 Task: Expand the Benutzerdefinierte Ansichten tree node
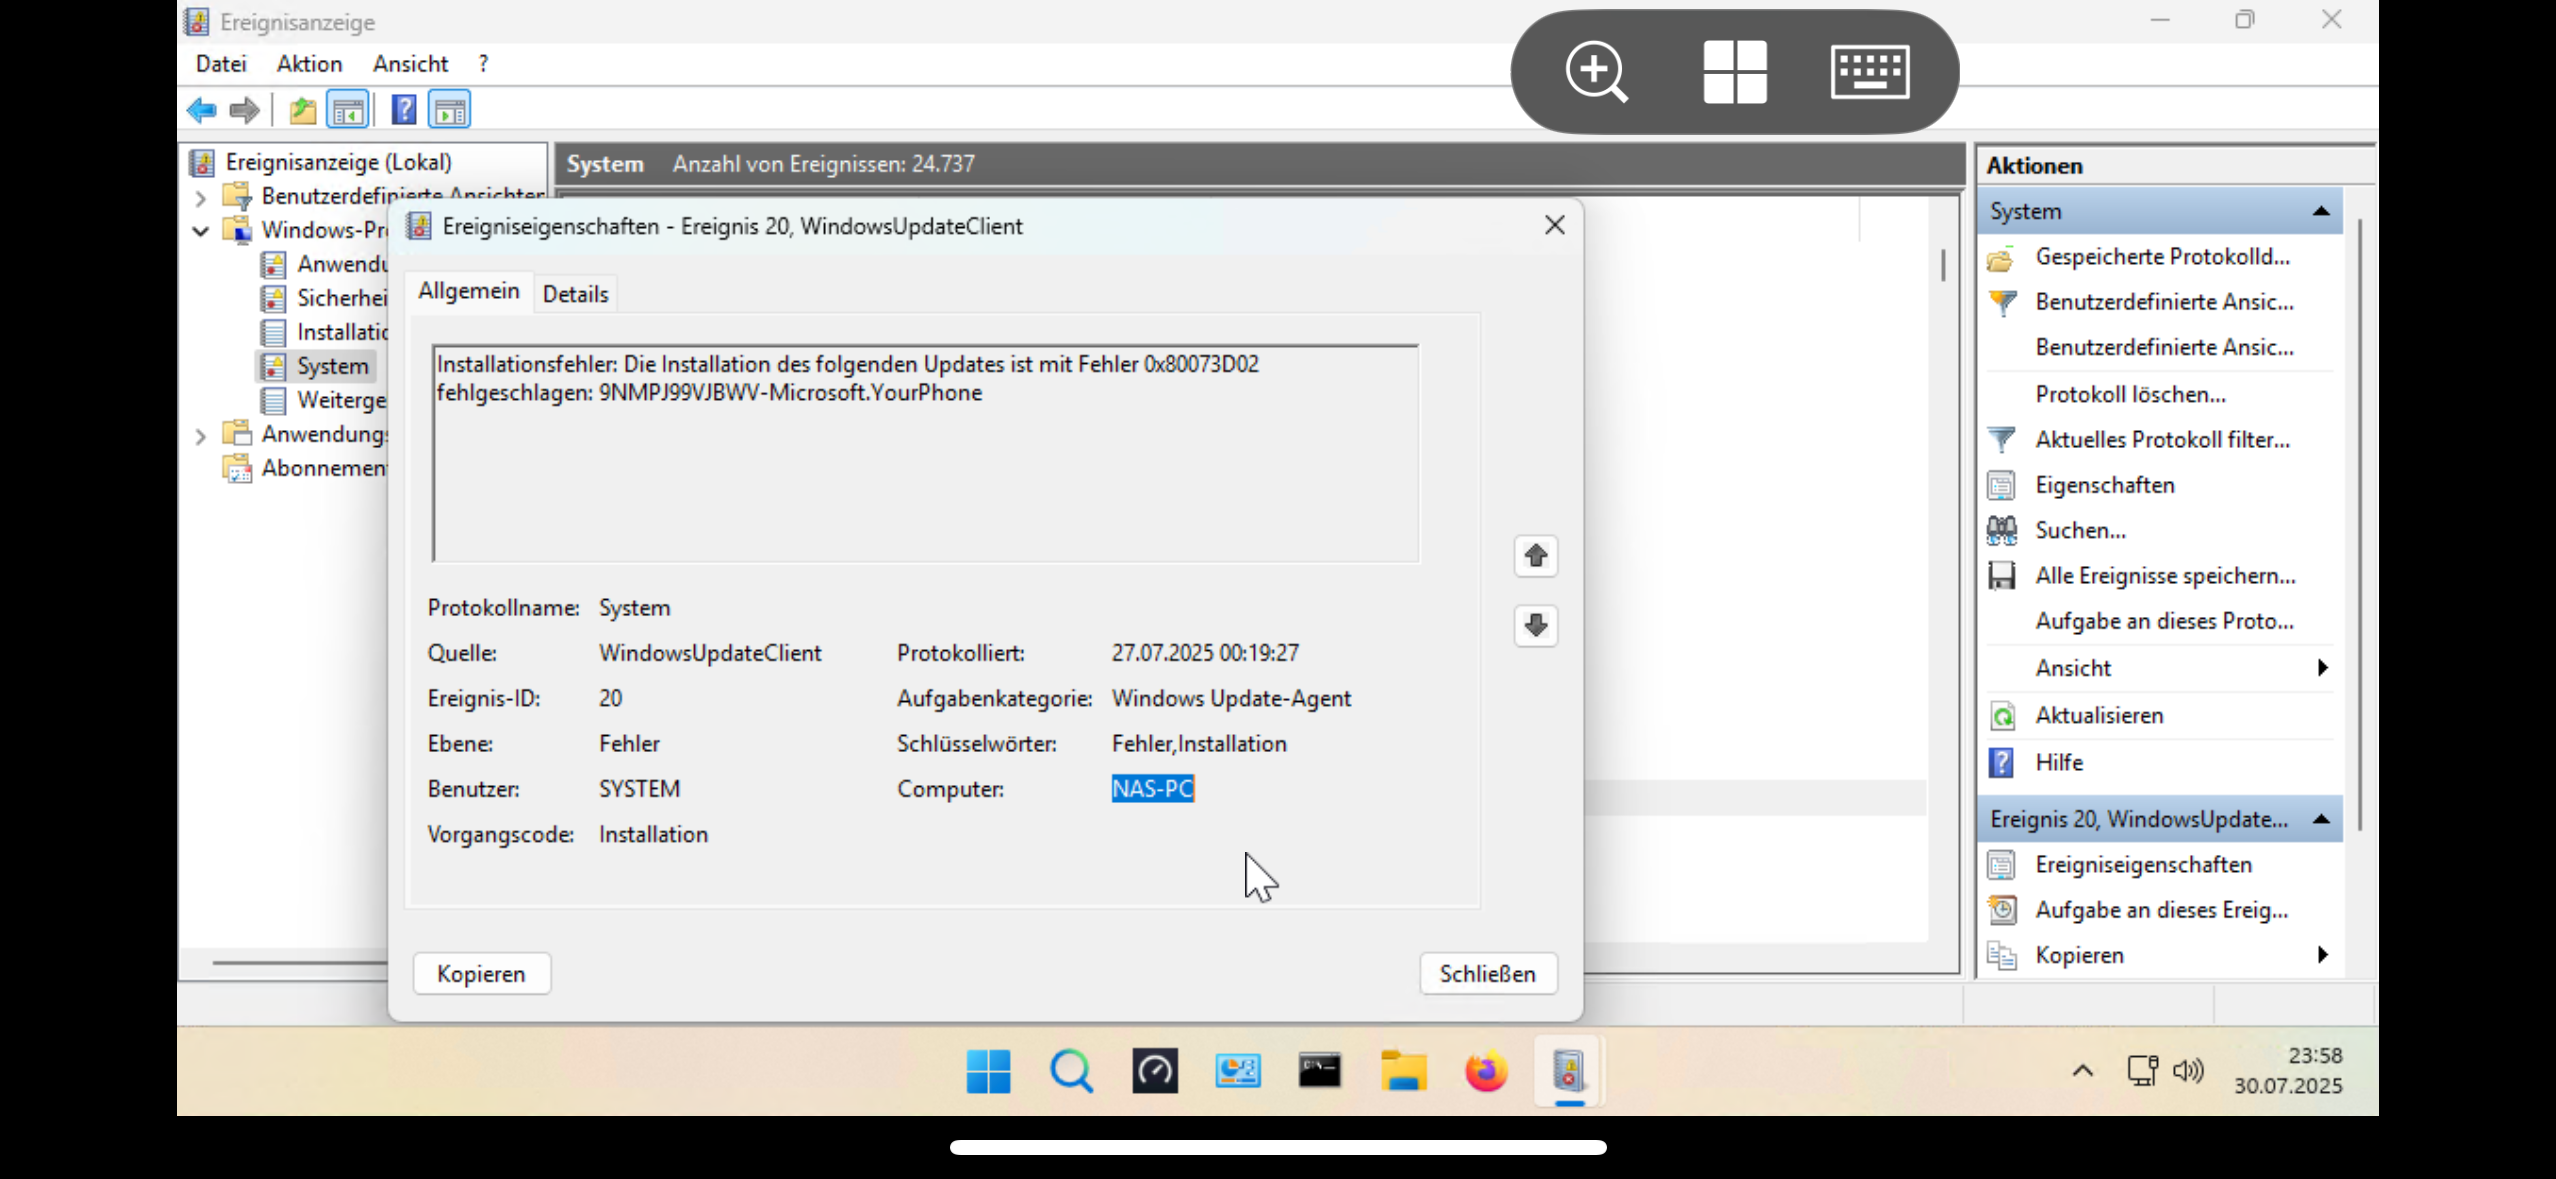(200, 197)
